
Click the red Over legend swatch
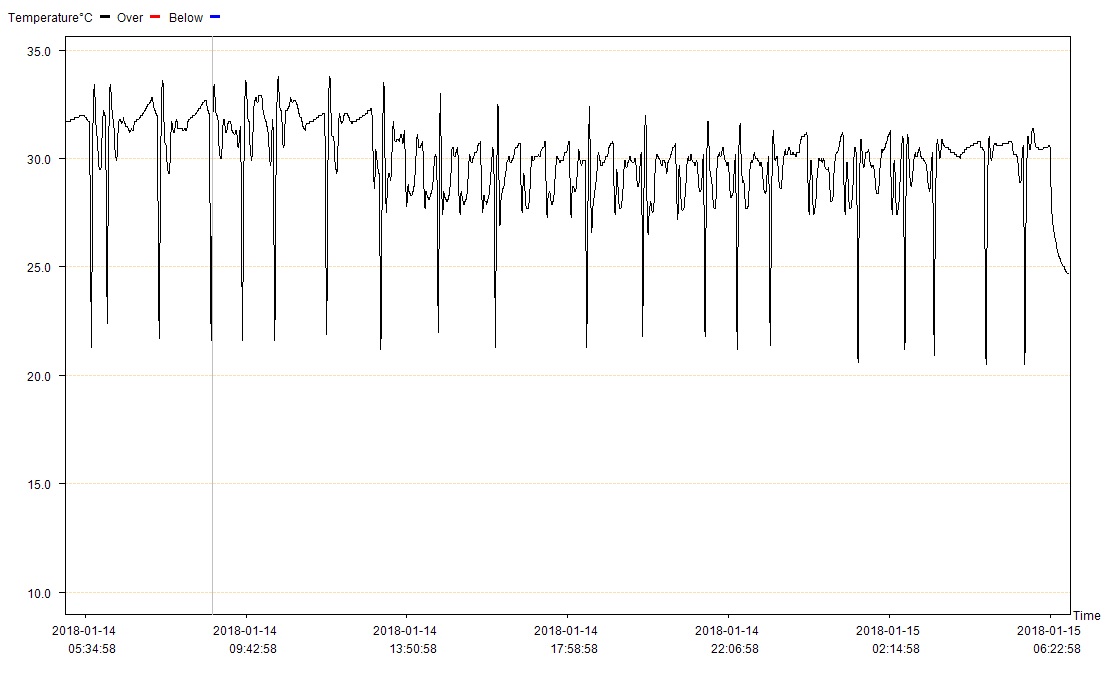[155, 18]
